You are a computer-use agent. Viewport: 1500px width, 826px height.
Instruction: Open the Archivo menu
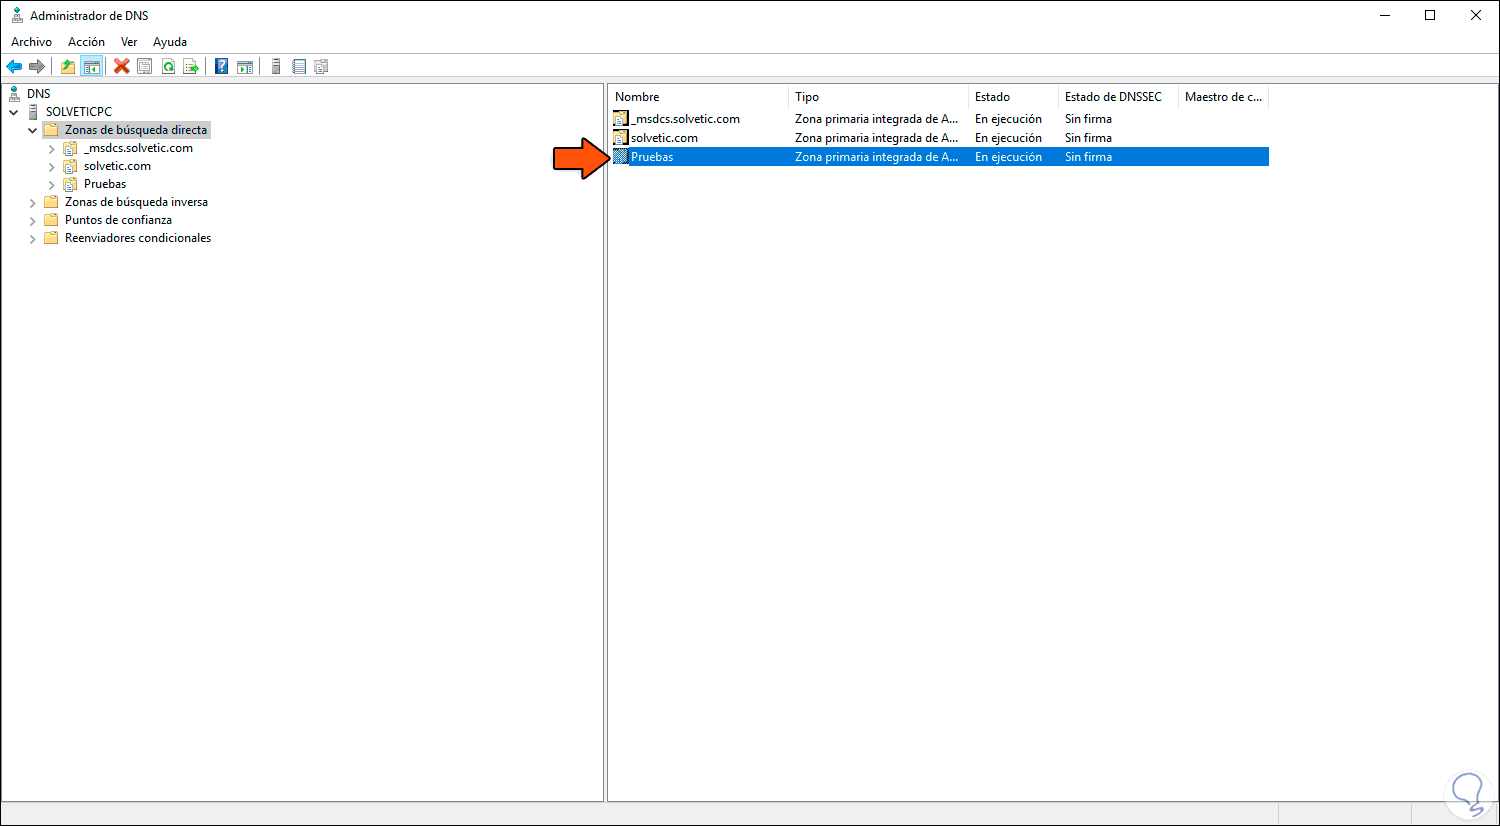point(31,42)
